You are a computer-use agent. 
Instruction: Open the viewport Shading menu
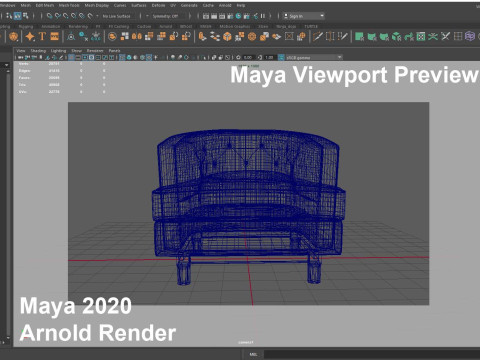click(x=38, y=51)
